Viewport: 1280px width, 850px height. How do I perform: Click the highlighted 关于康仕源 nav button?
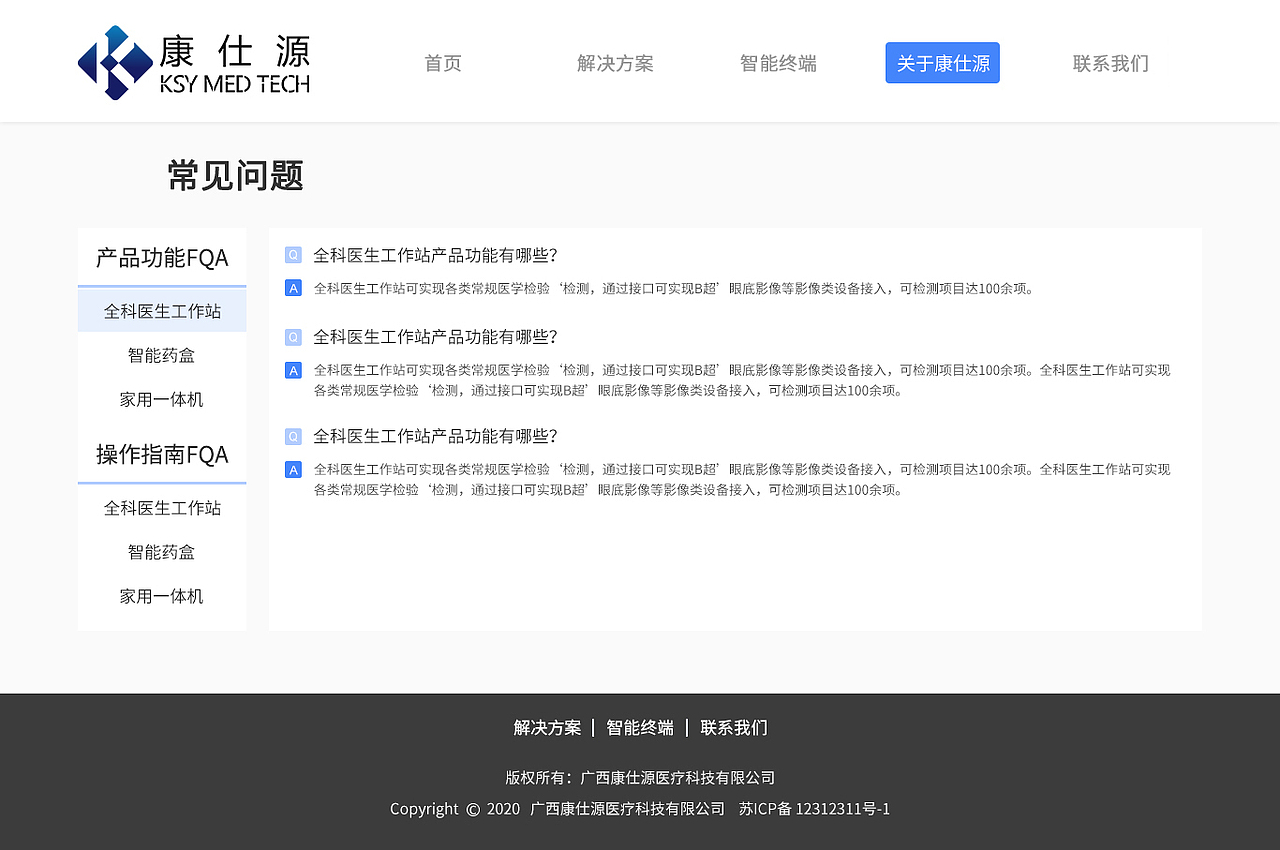(x=942, y=62)
